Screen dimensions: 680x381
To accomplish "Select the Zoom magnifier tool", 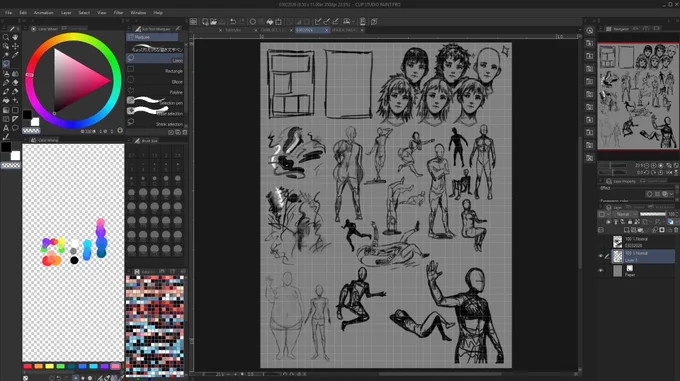I will click(6, 38).
